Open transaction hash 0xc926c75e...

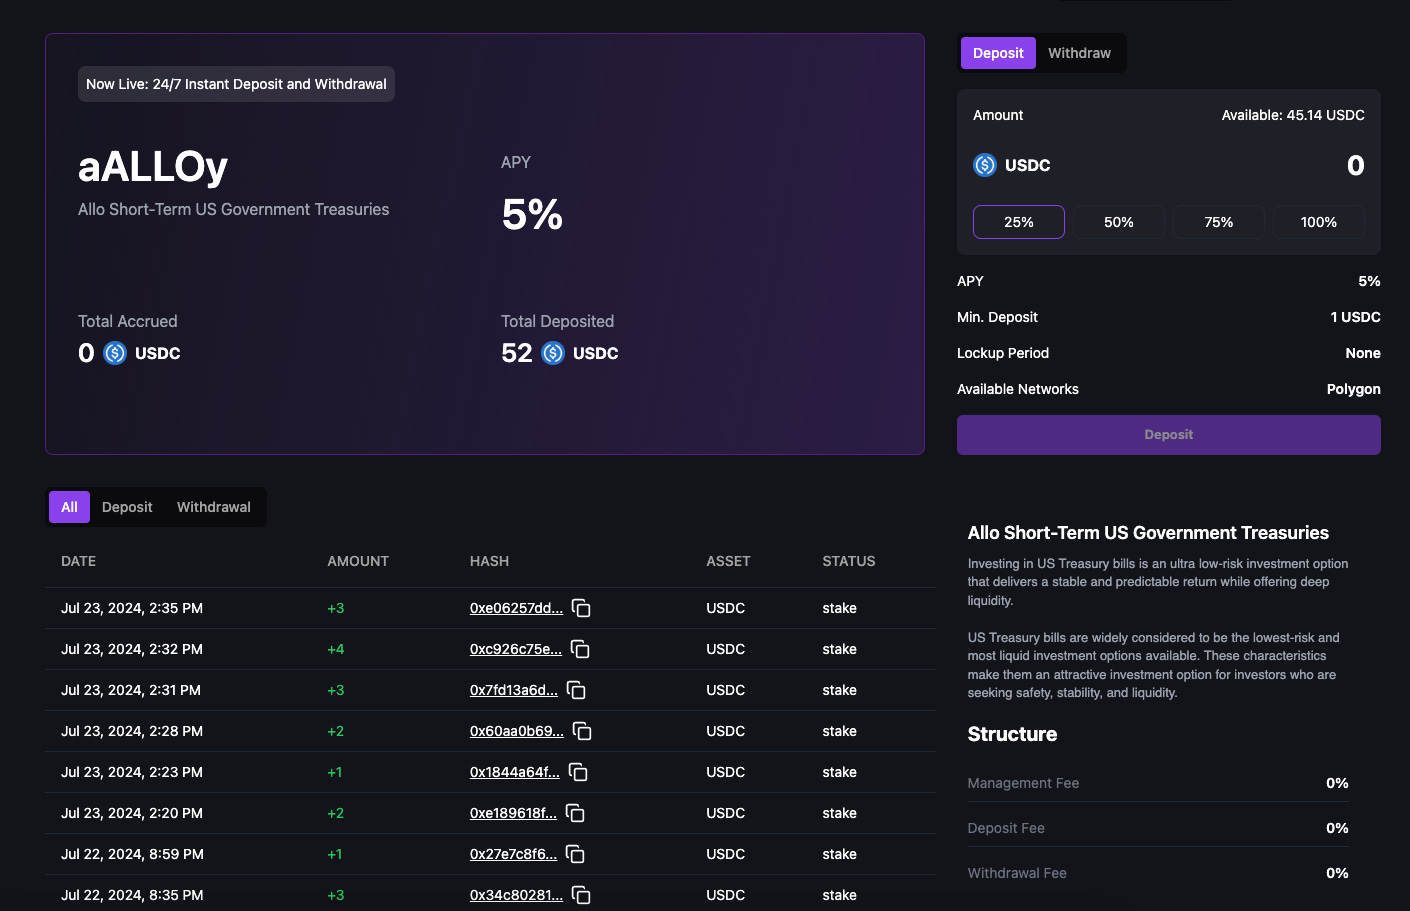[x=516, y=649]
